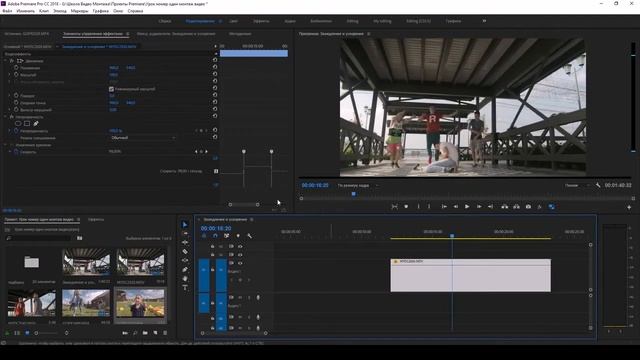Enable voice-over record on first audio track
The width and height of the screenshot is (640, 360).
[258, 298]
